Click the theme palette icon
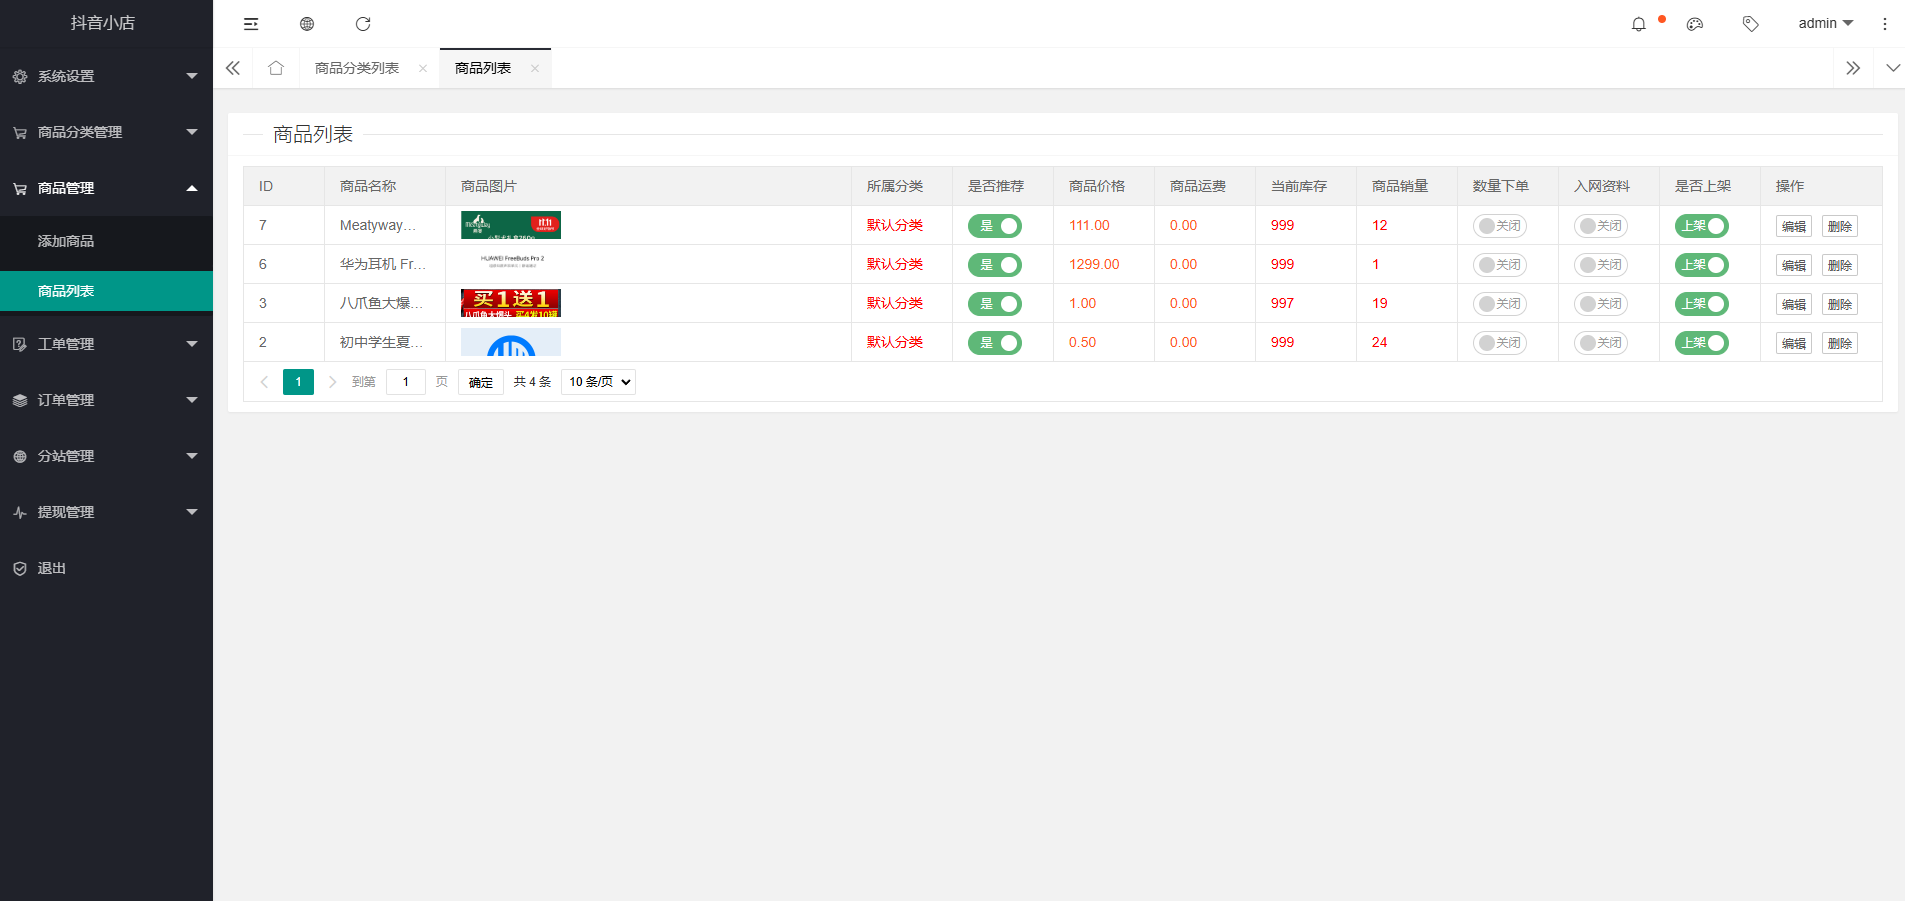 point(1694,24)
